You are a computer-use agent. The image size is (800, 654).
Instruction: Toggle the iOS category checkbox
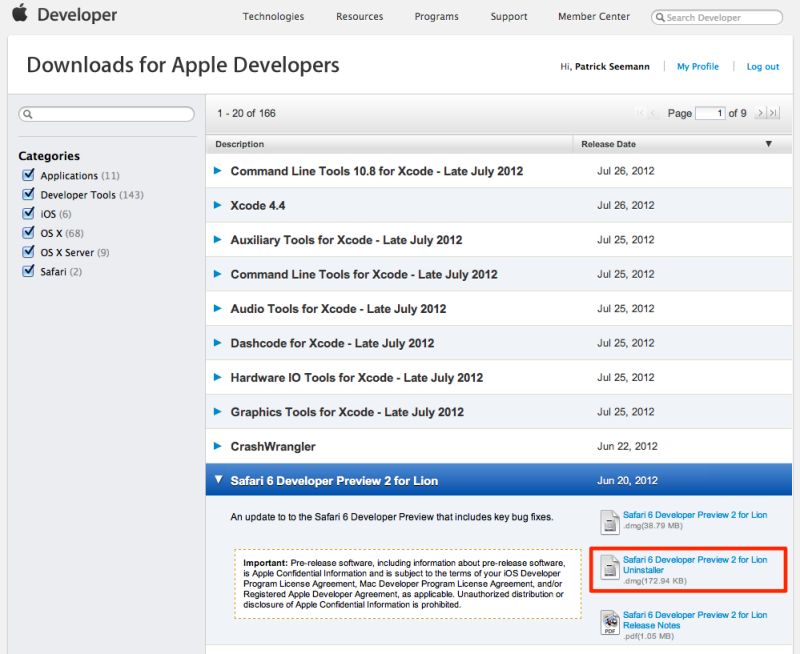[x=29, y=213]
